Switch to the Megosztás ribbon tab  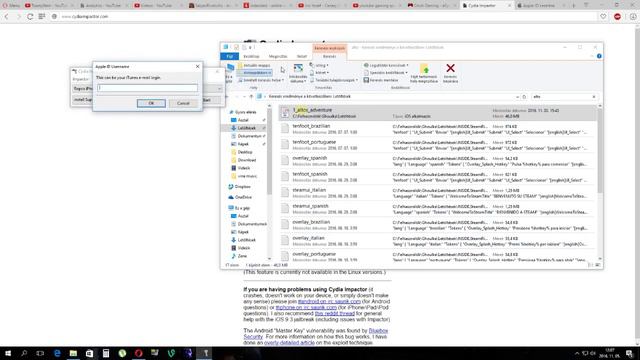[278, 56]
